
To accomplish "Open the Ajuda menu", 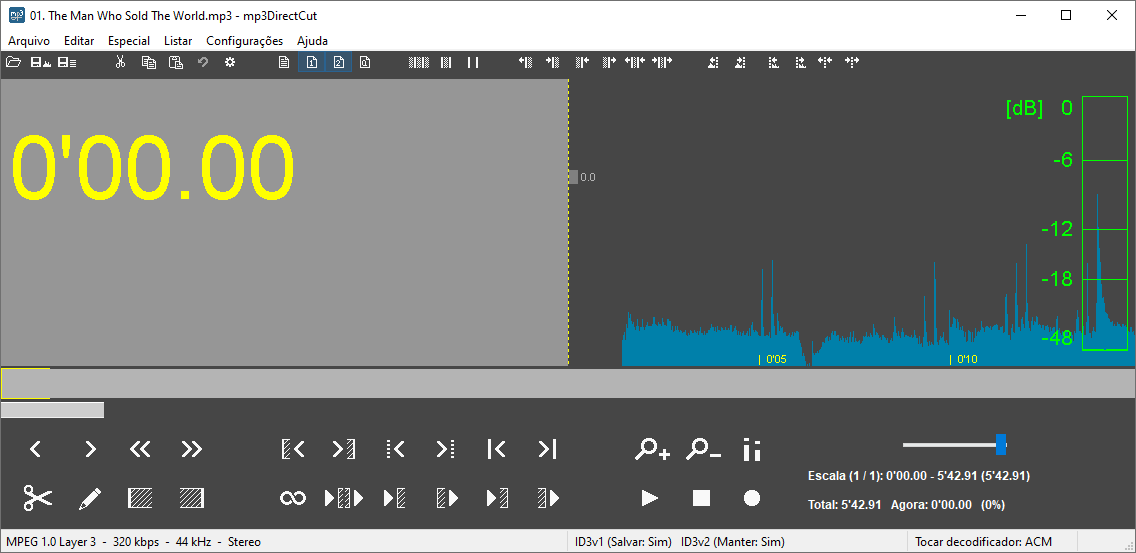I will tap(312, 41).
